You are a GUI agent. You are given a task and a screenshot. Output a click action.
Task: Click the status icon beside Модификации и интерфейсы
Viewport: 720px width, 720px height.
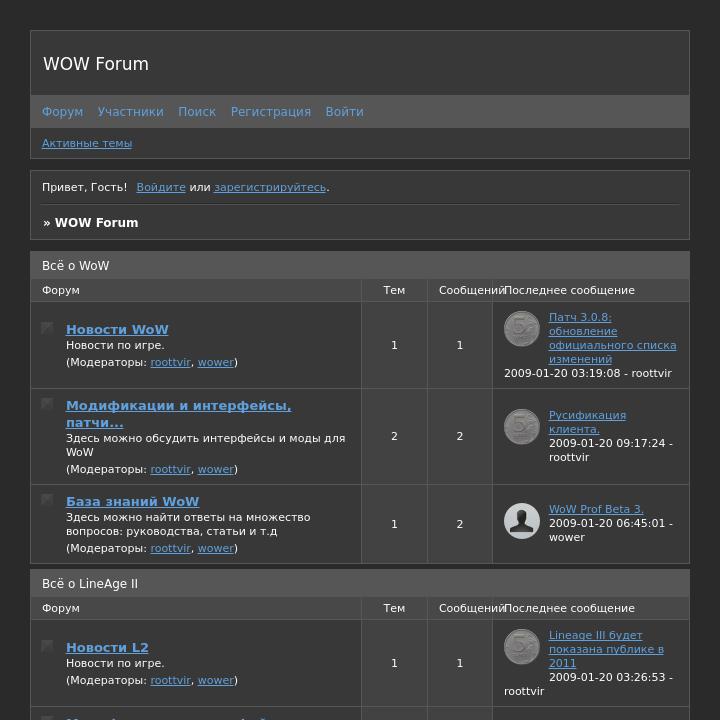[x=47, y=404]
